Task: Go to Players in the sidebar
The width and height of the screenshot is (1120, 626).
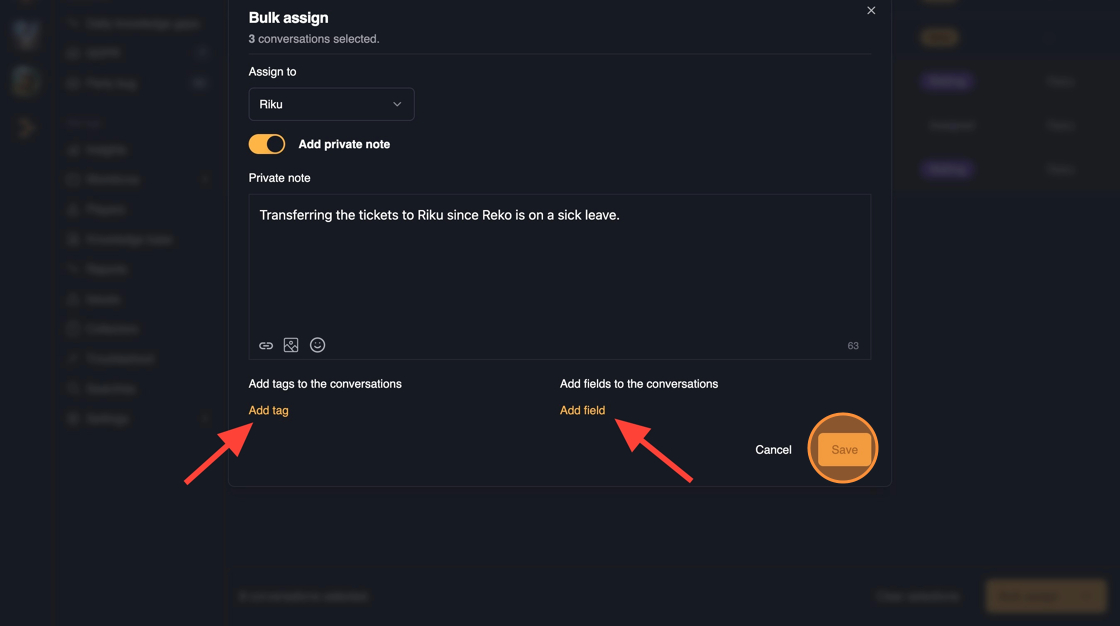Action: click(105, 210)
